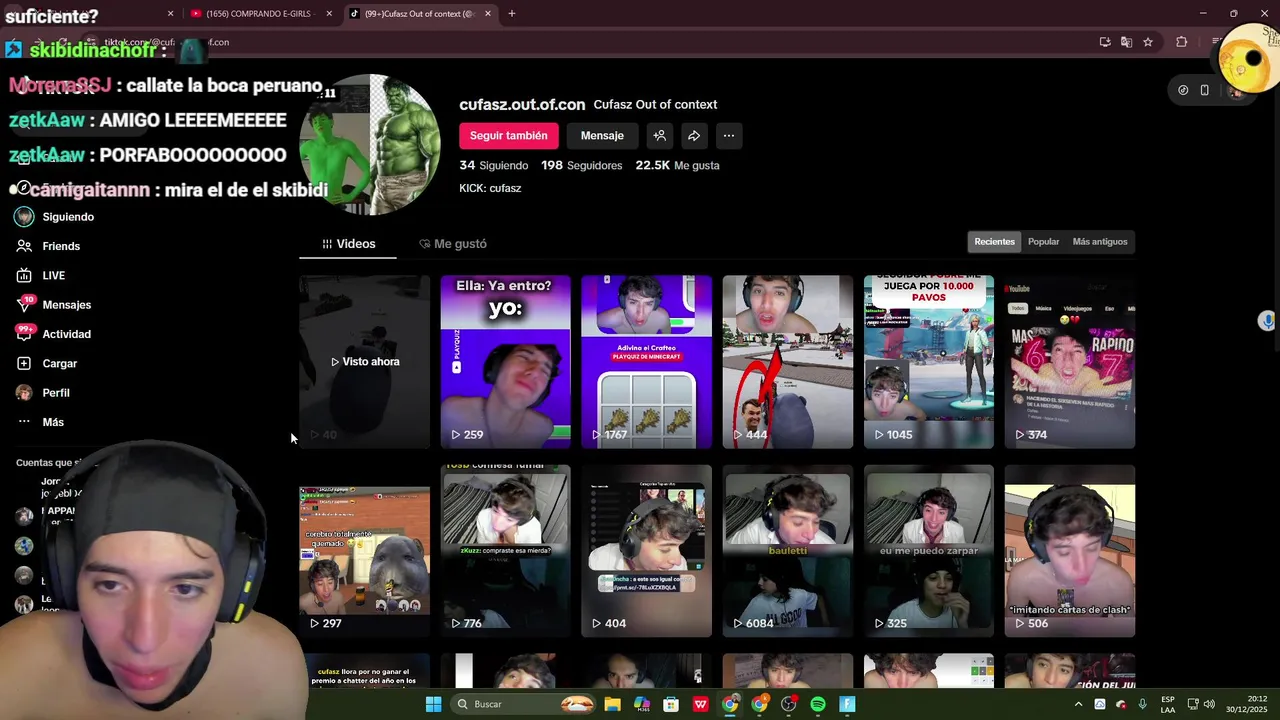Open the Minecraft crafting video with 1767 views

point(646,362)
